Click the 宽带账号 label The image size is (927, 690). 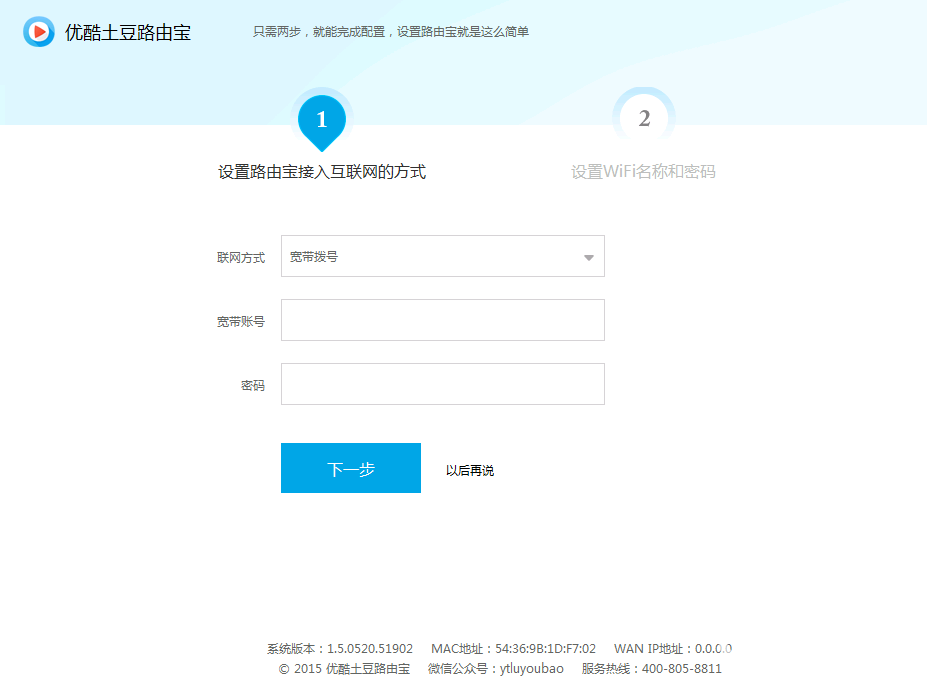(x=241, y=321)
